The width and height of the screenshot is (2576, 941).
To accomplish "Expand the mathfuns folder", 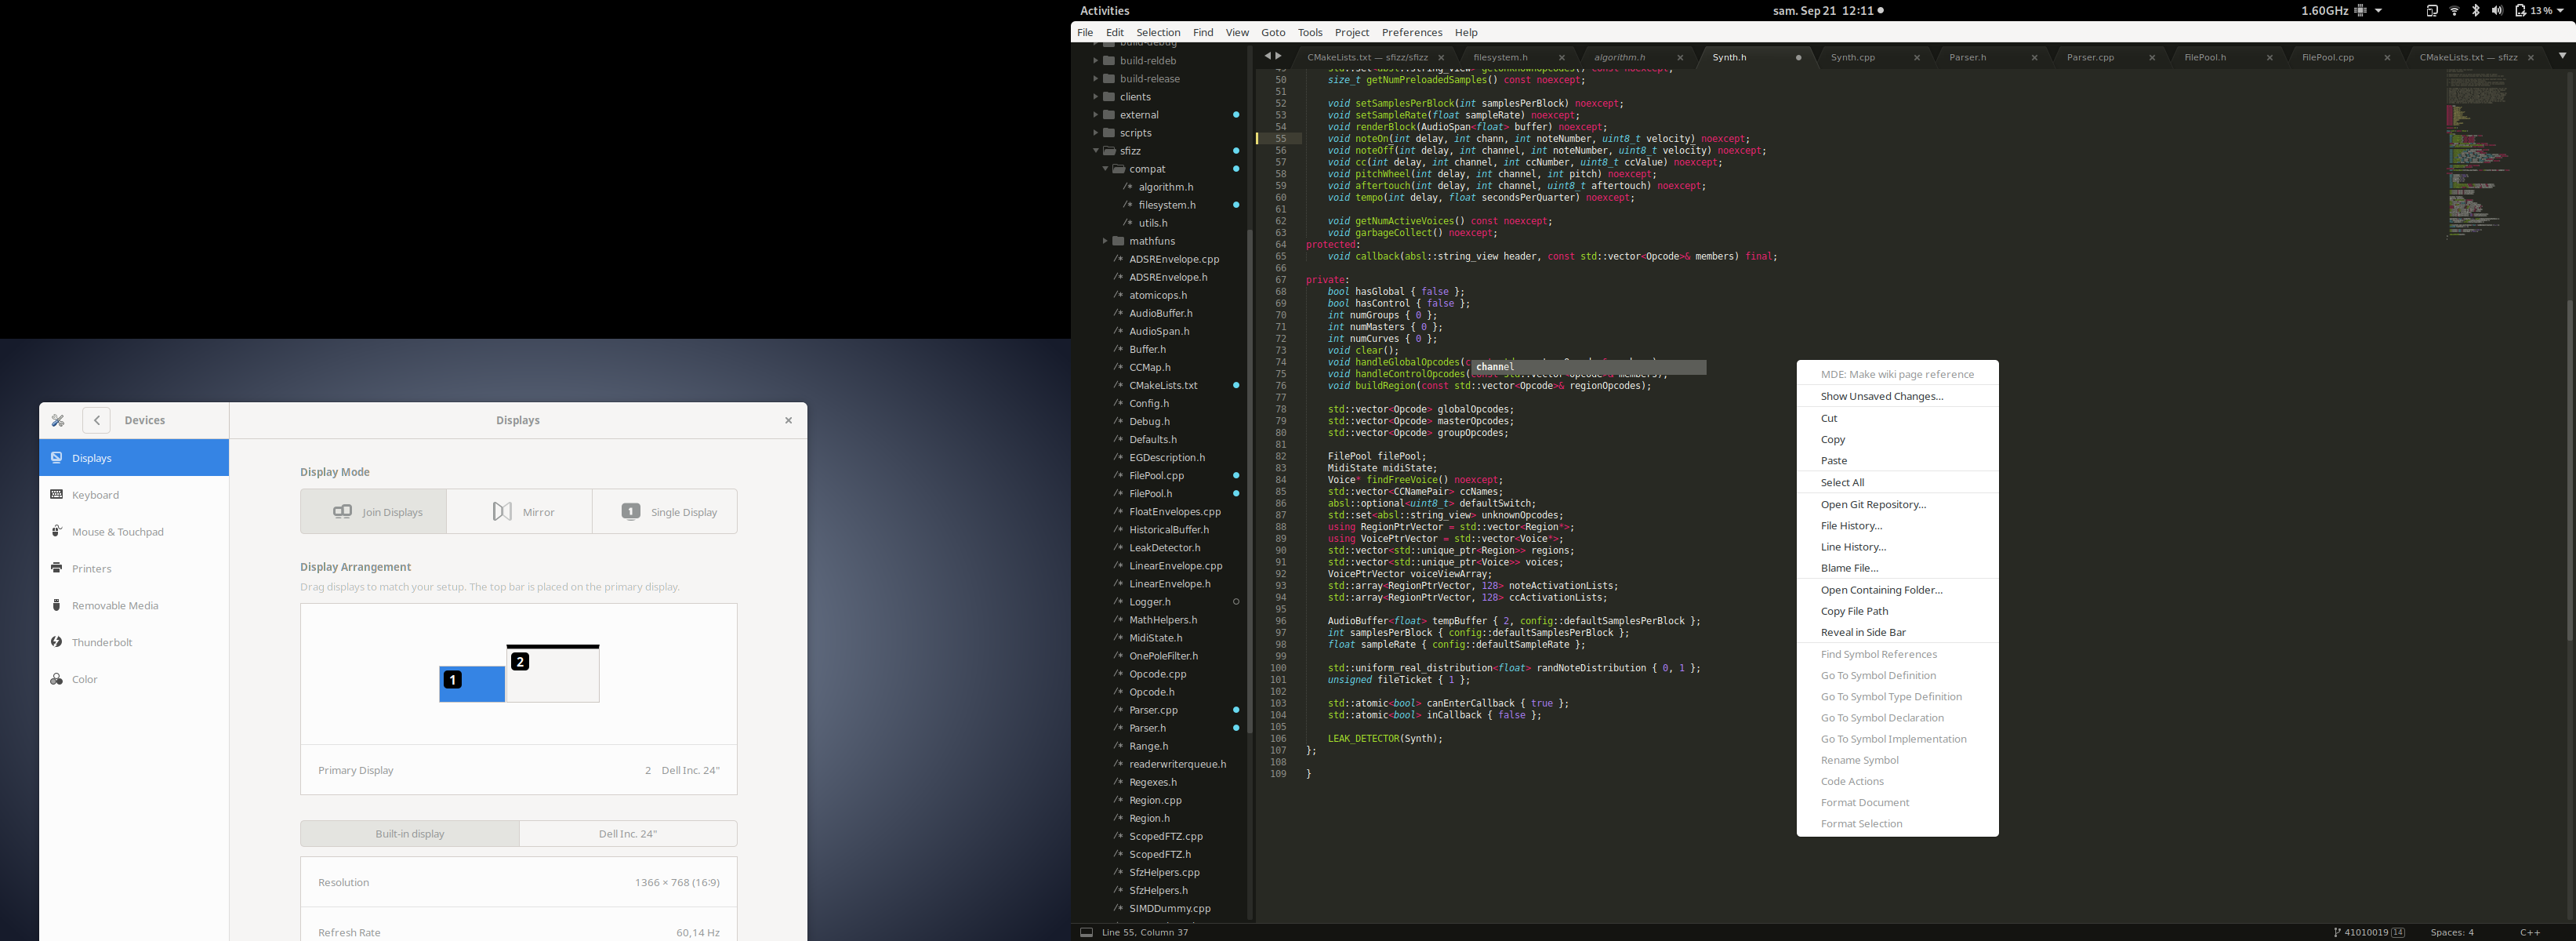I will [1105, 240].
